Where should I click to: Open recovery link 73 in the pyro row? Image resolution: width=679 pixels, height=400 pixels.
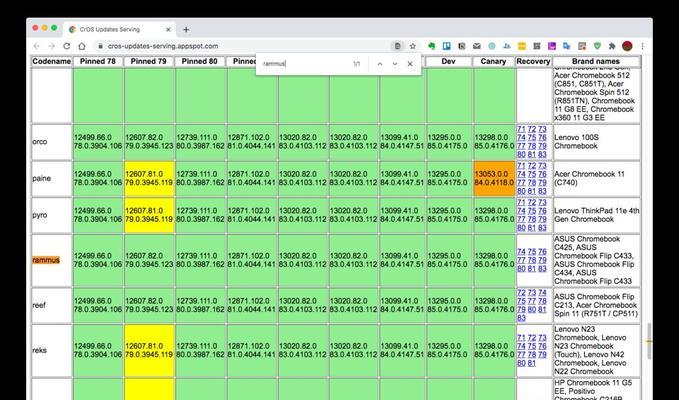click(542, 202)
